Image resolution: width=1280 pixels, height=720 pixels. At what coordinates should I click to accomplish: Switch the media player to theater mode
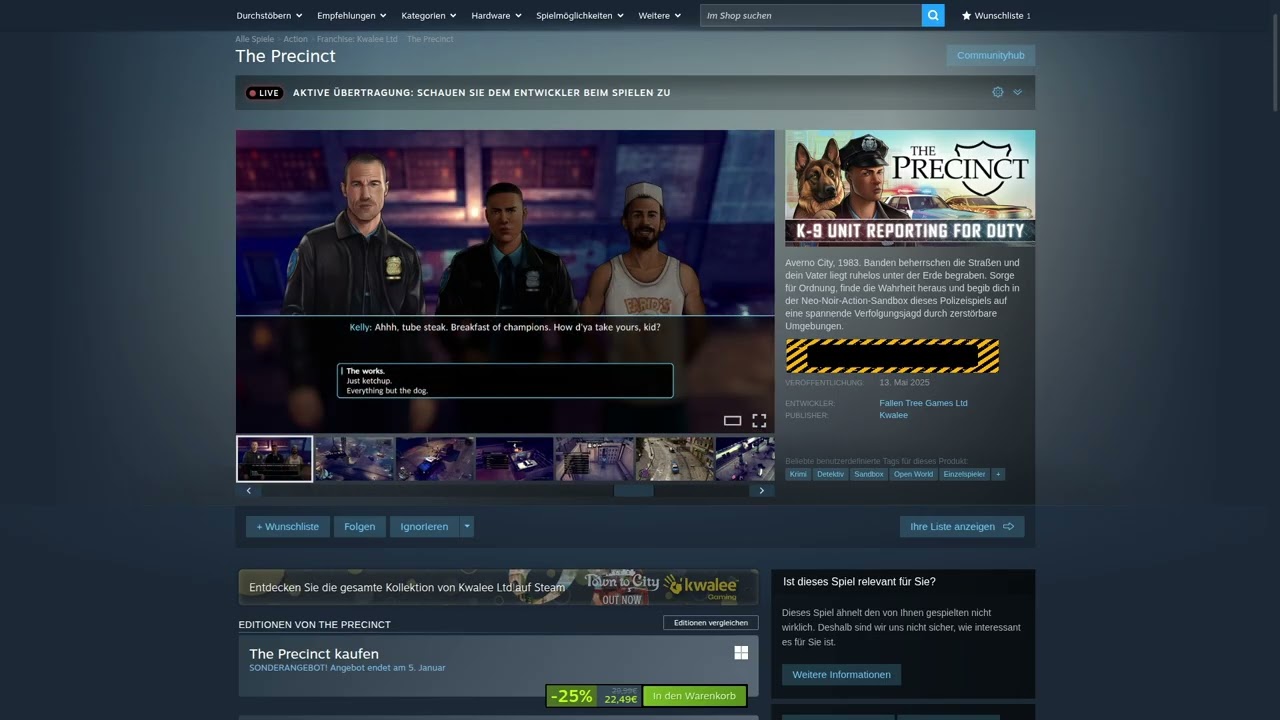[x=732, y=421]
